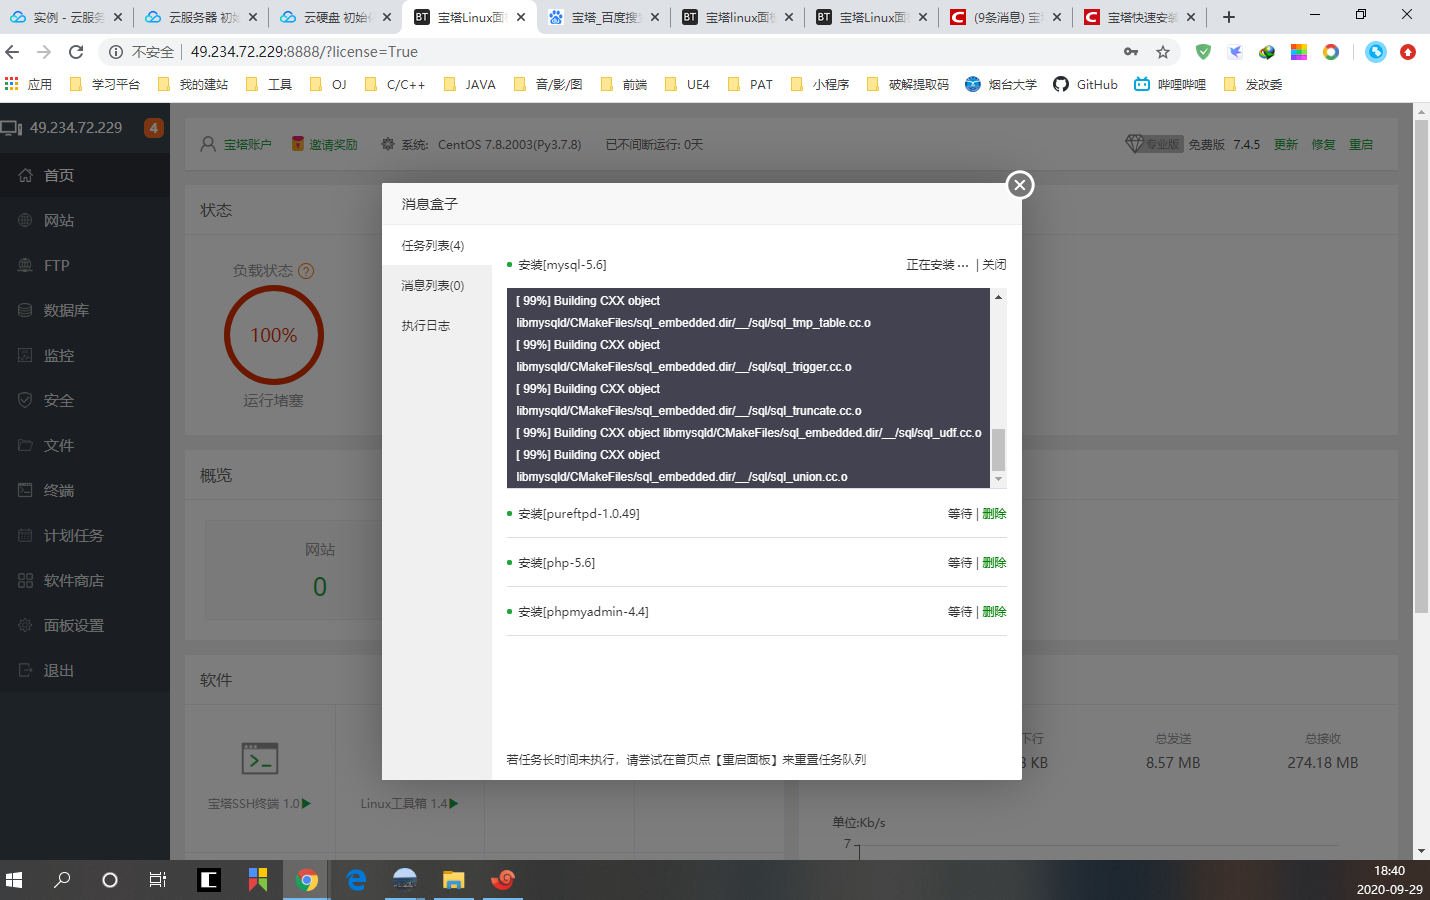Click the log output scrollbar up arrow
This screenshot has height=900, width=1430.
coord(998,297)
